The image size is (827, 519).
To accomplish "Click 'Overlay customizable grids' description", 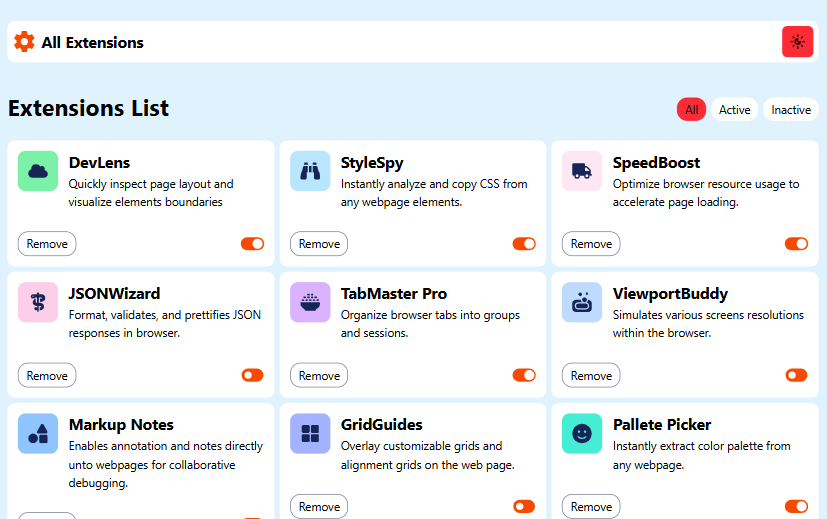I will 427,455.
